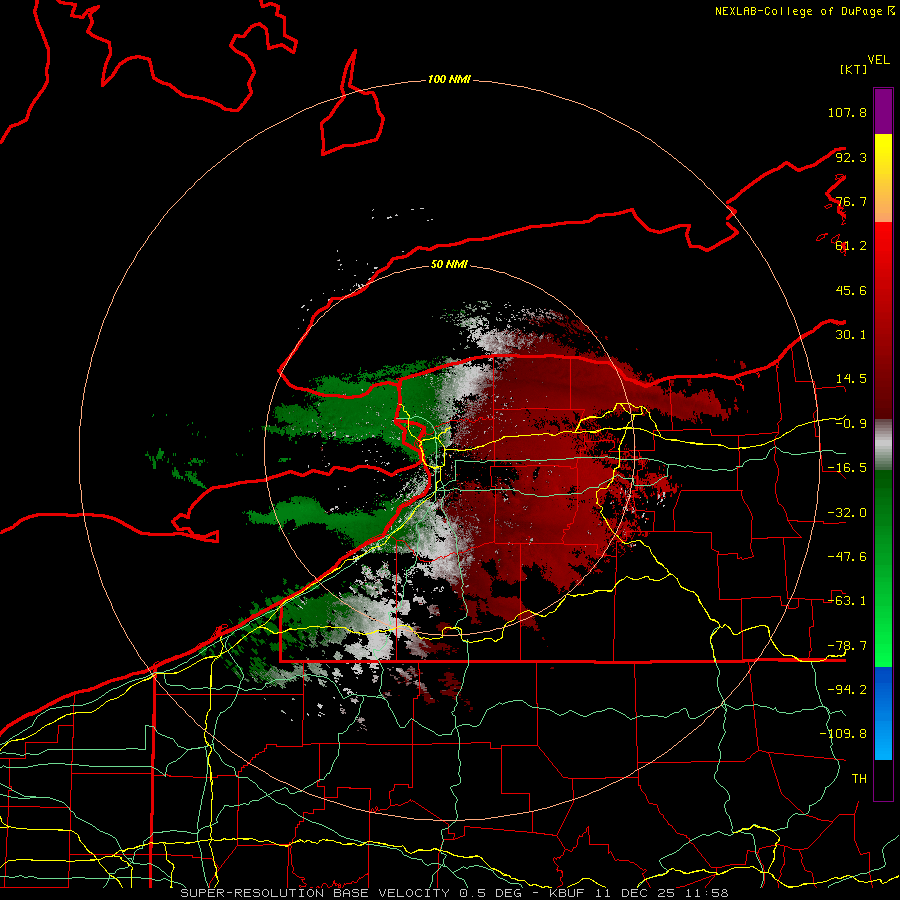
Task: Pick the purple segment of velocity color bar
Action: 883,111
